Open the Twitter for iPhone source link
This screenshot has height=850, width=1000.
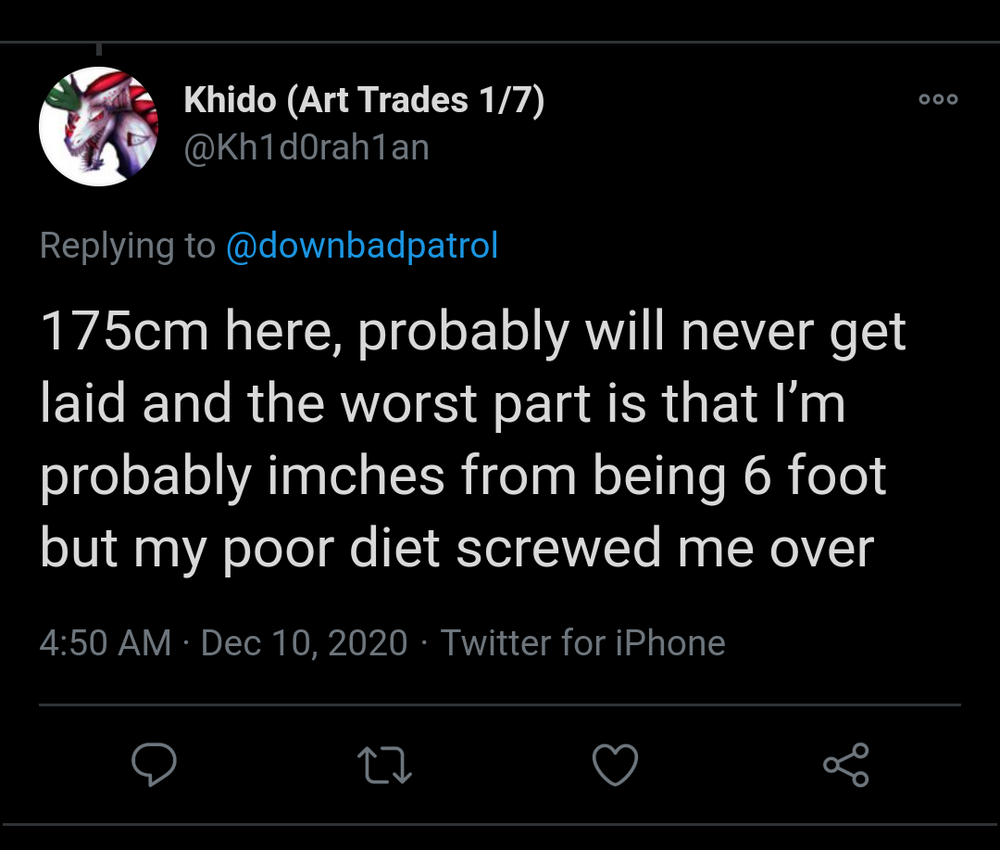point(583,642)
